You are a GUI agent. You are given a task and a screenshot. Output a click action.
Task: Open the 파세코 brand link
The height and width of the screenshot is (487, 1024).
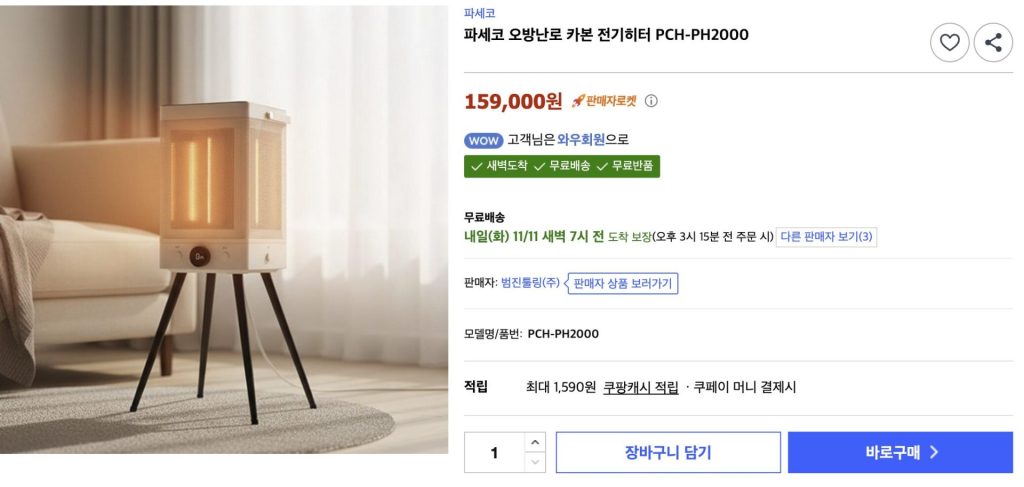coord(479,13)
